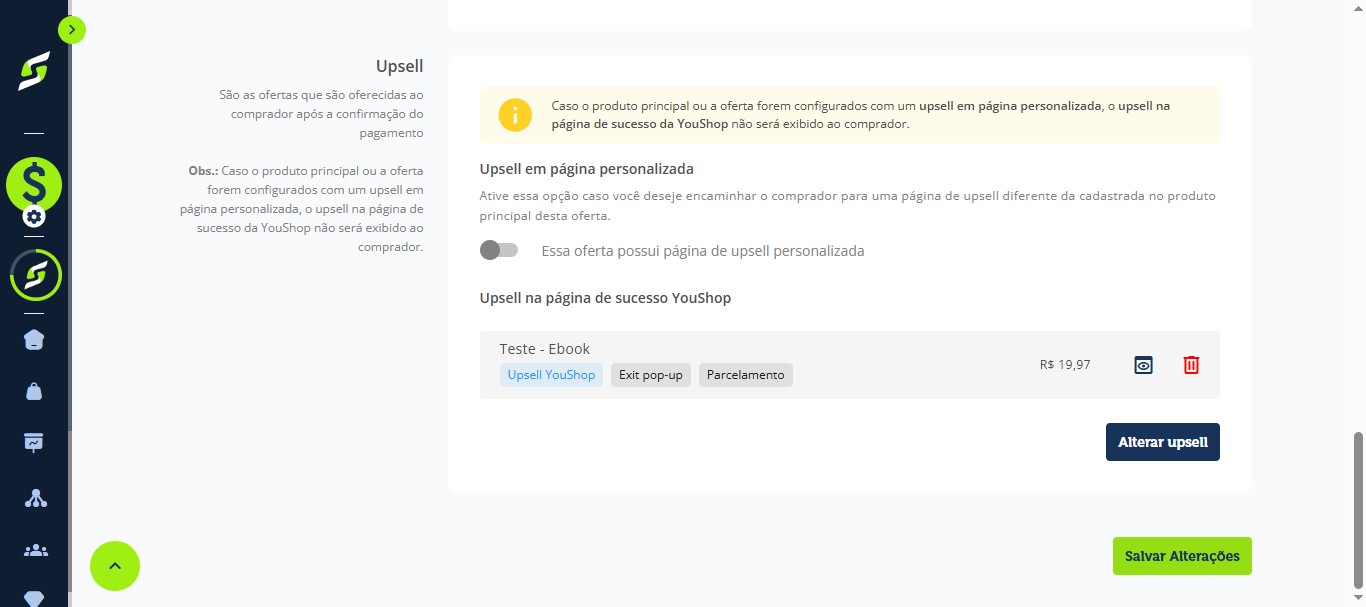Click the R$ 19,97 price
1366x607 pixels.
(1065, 365)
